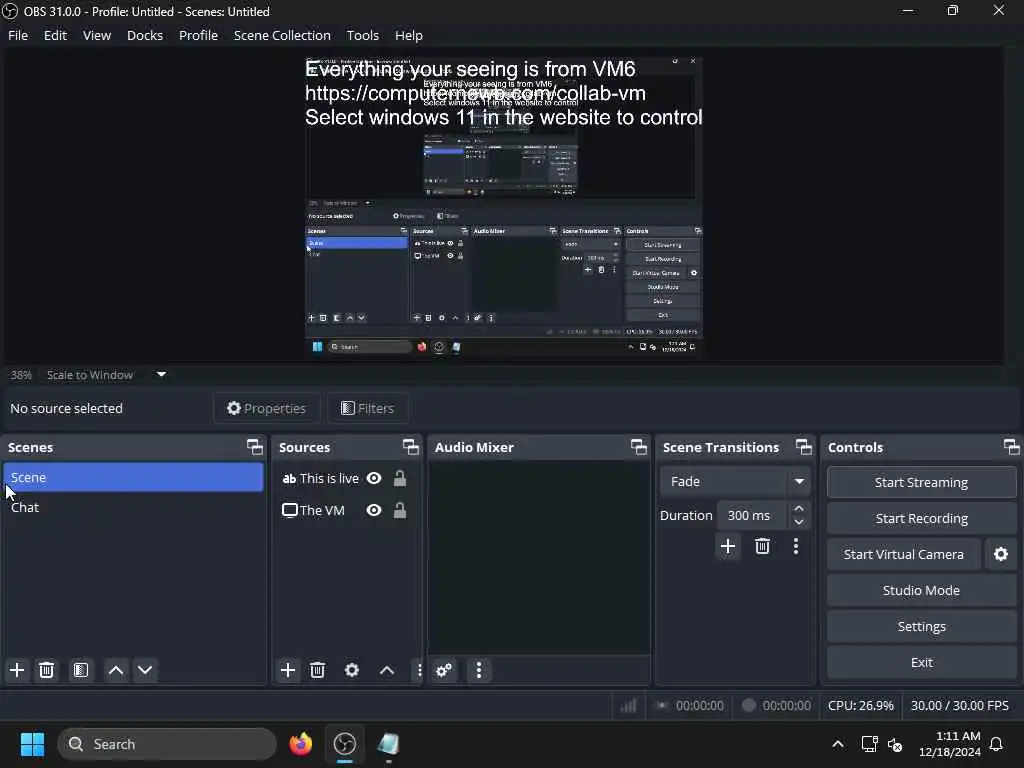Add a new source with plus icon
The height and width of the screenshot is (768, 1024).
[x=288, y=670]
